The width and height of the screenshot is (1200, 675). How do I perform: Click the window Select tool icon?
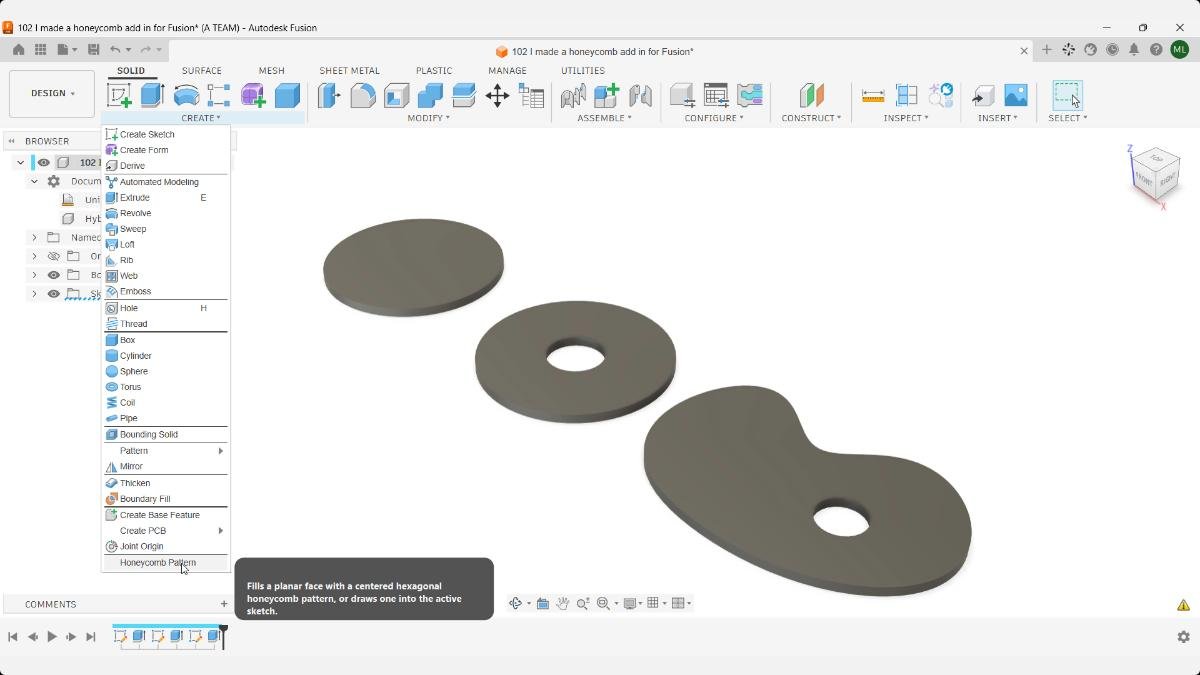(1067, 95)
